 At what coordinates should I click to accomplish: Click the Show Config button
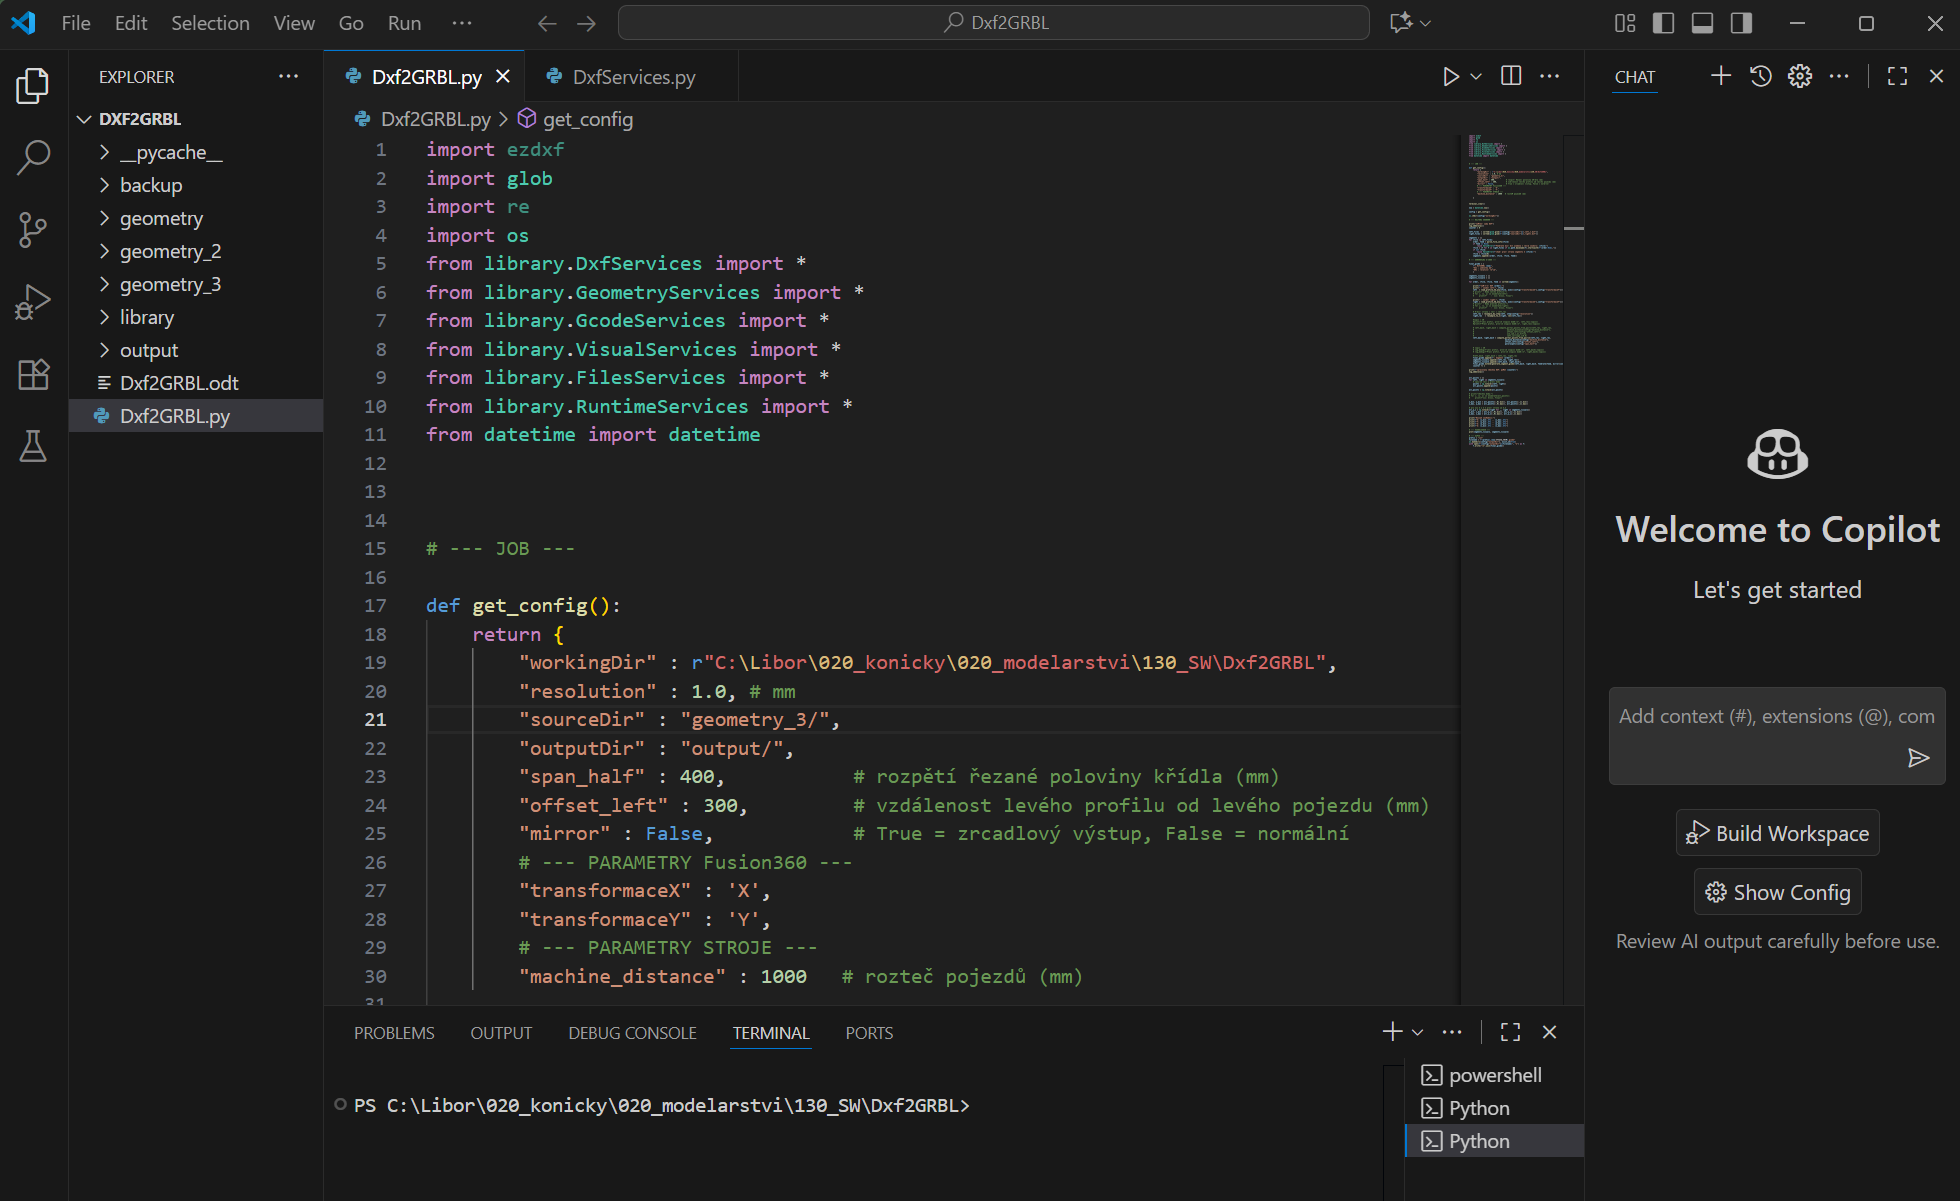pyautogui.click(x=1777, y=892)
